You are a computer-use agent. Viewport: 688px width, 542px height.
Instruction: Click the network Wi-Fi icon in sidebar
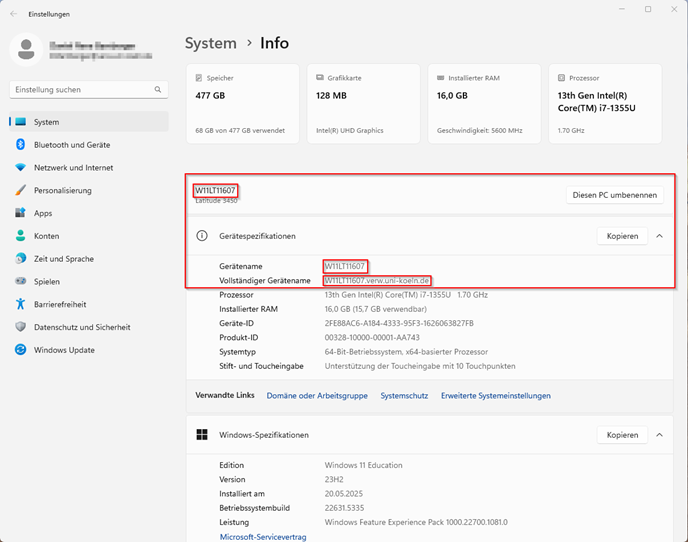(21, 167)
